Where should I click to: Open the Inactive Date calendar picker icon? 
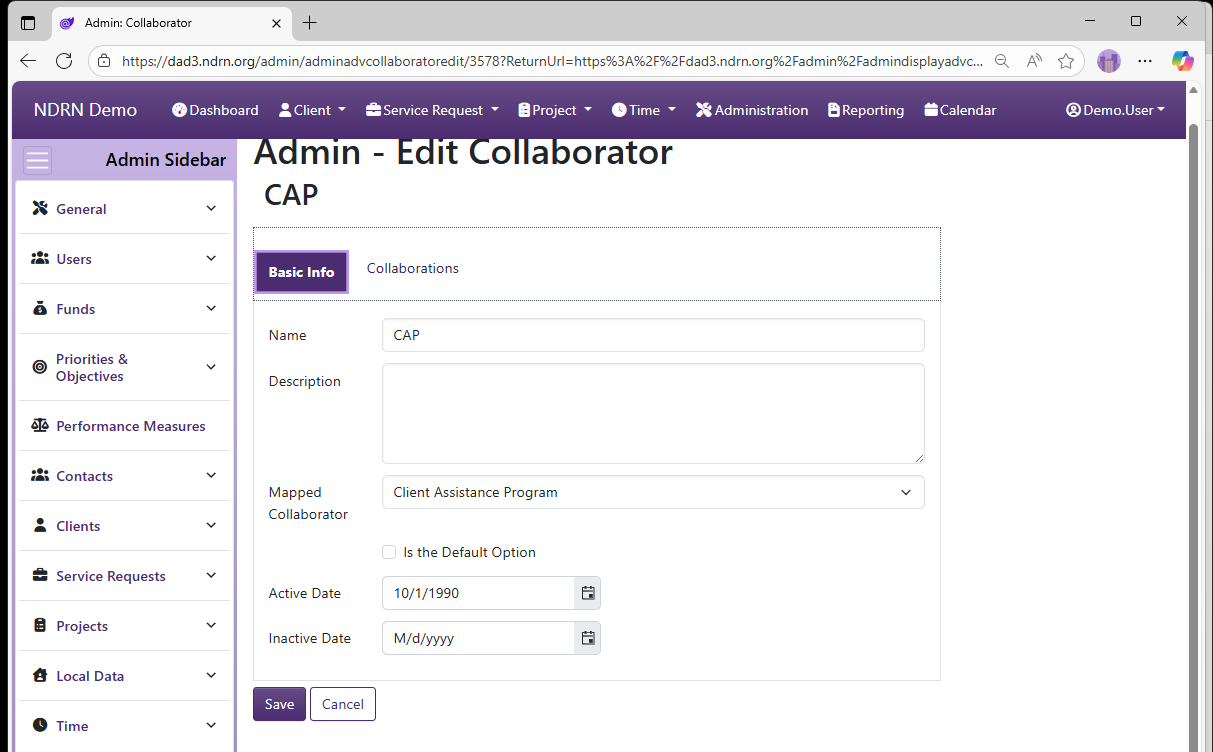coord(588,638)
